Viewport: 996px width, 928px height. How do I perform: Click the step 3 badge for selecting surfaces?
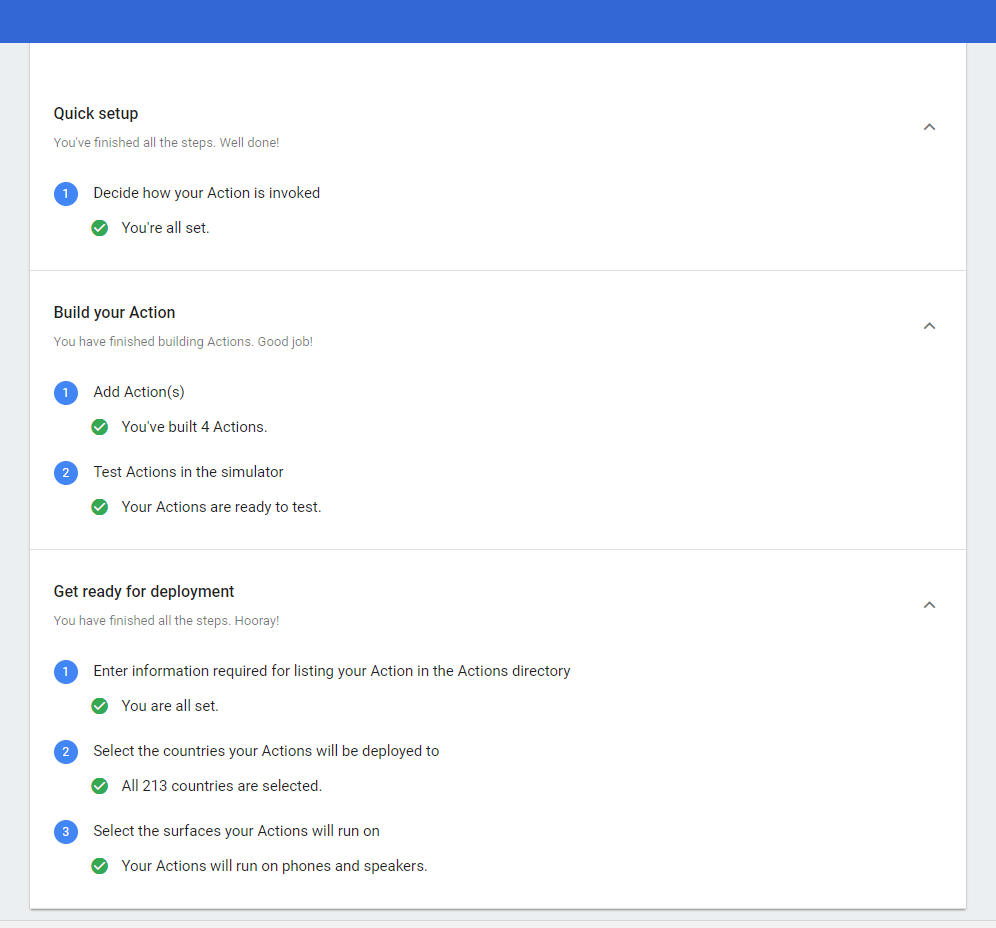(66, 832)
